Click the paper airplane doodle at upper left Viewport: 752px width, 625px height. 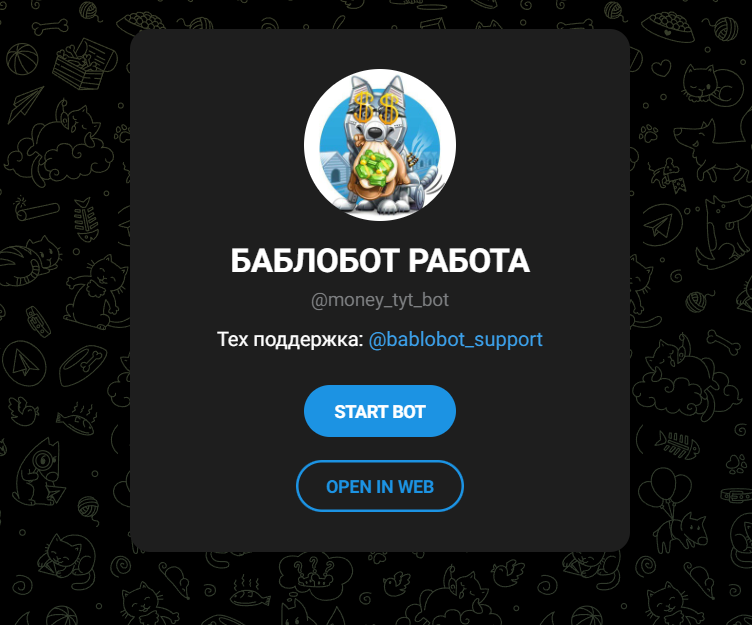point(25,103)
